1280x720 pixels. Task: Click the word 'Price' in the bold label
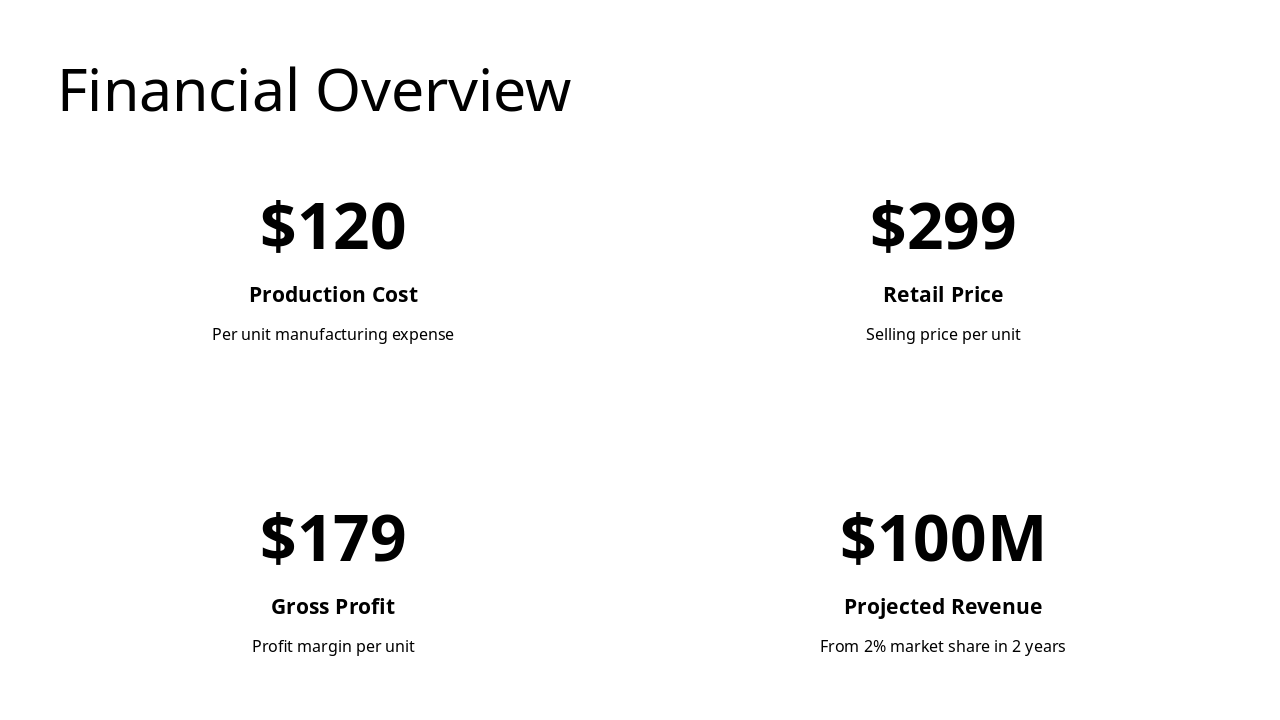[976, 295]
